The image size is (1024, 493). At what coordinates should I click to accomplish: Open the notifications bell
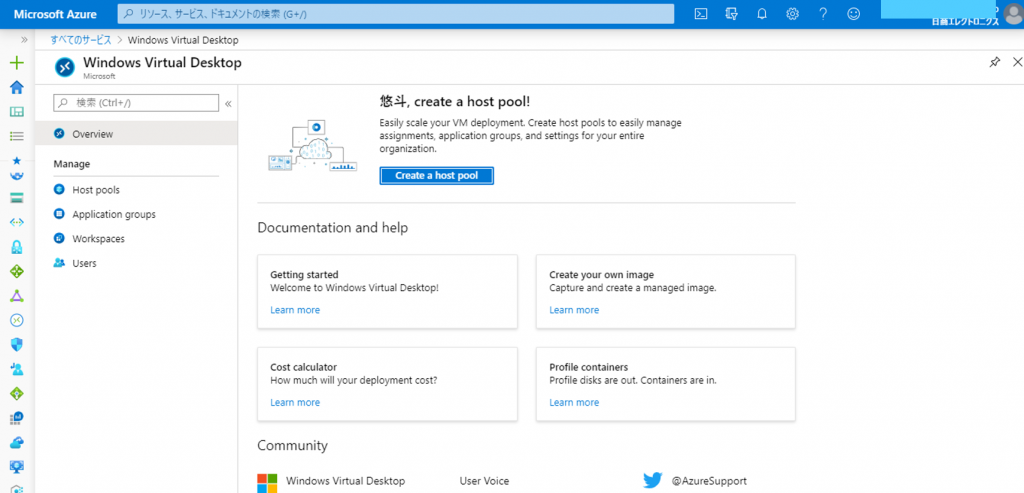pos(761,14)
